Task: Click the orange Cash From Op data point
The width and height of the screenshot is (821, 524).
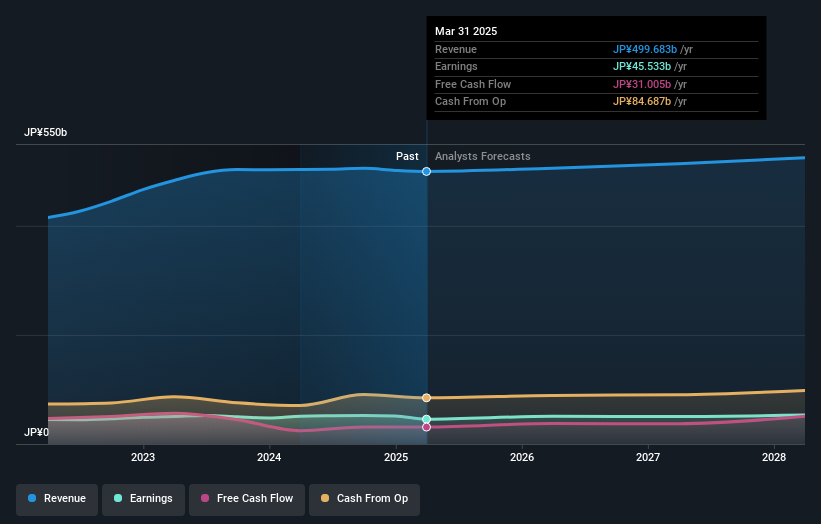Action: point(427,398)
